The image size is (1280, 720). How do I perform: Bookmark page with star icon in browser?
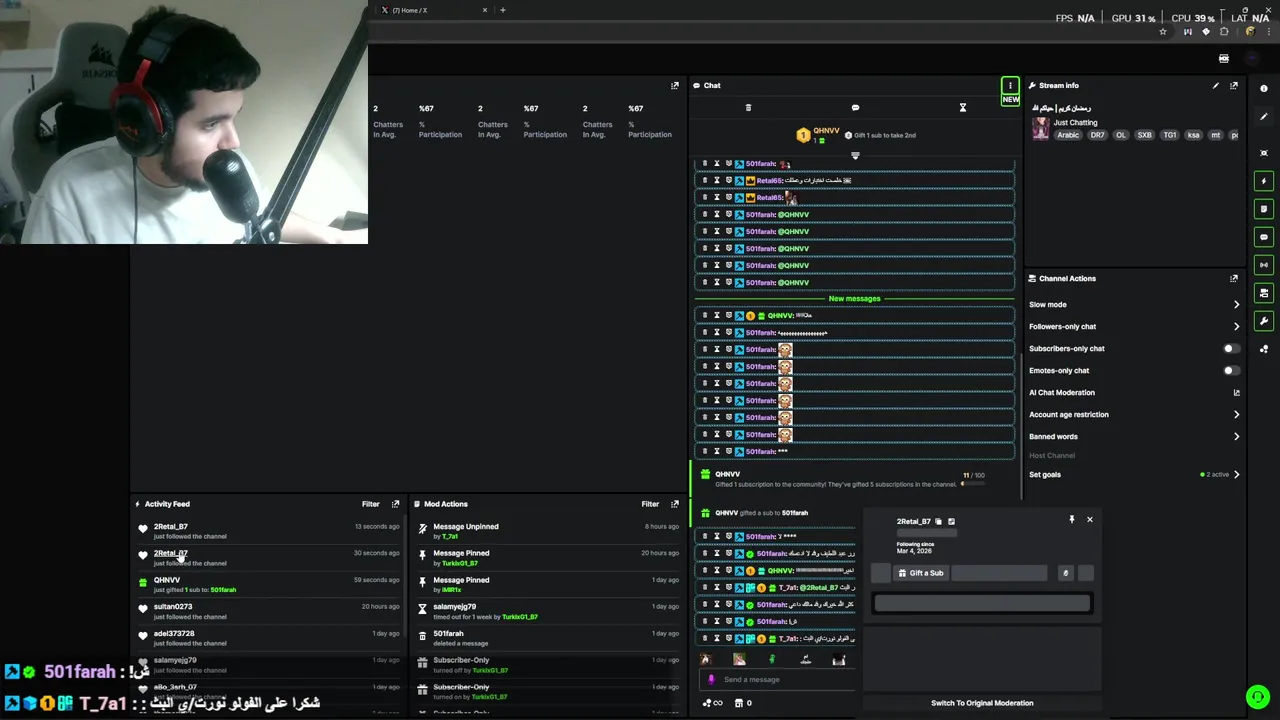(x=1162, y=32)
